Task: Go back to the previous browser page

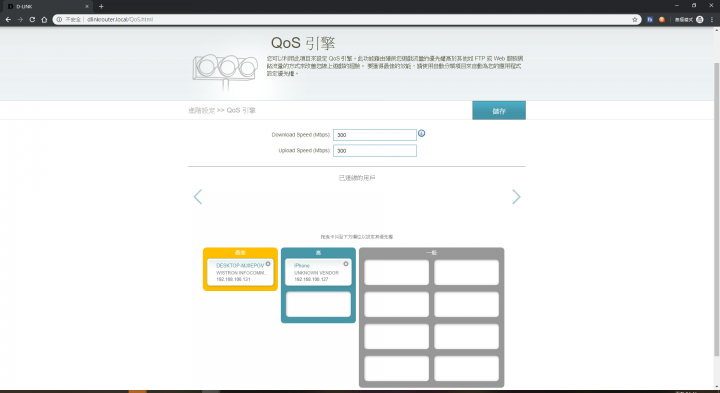Action: pyautogui.click(x=8, y=19)
